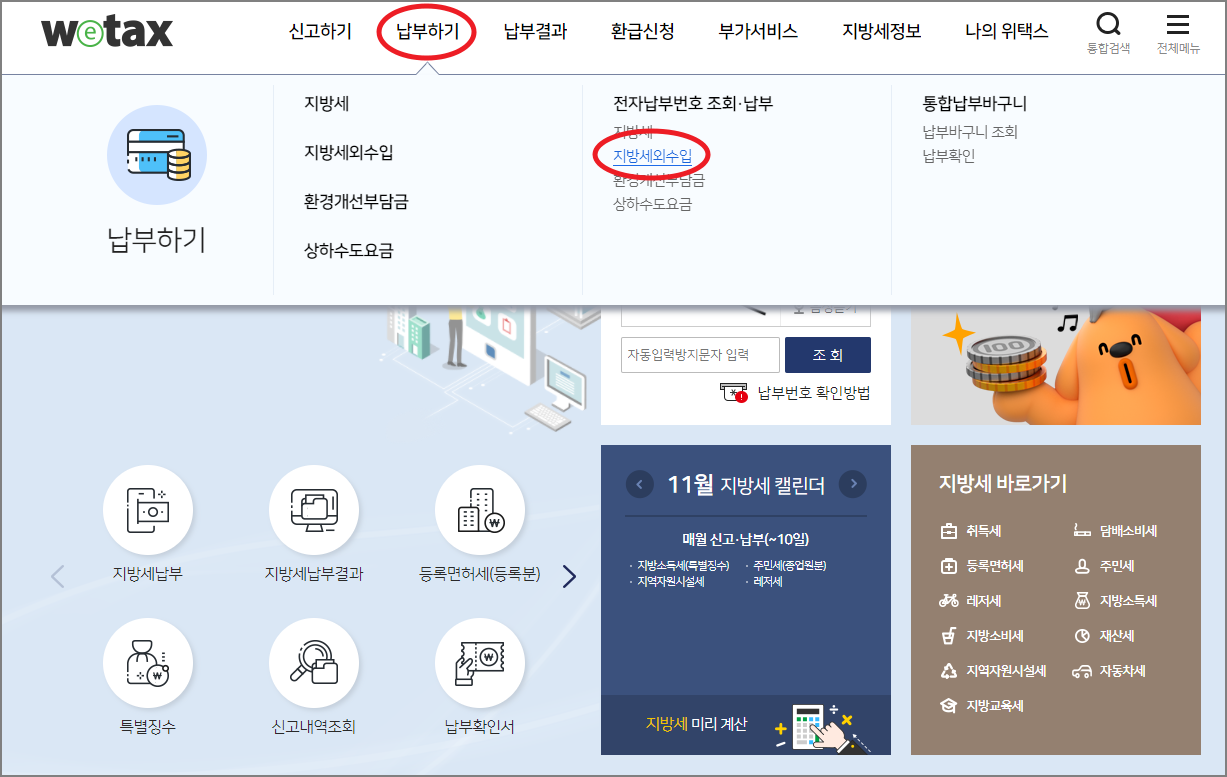This screenshot has width=1227, height=777.
Task: Click the 담배소비세 shortcut icon
Action: [x=1081, y=531]
